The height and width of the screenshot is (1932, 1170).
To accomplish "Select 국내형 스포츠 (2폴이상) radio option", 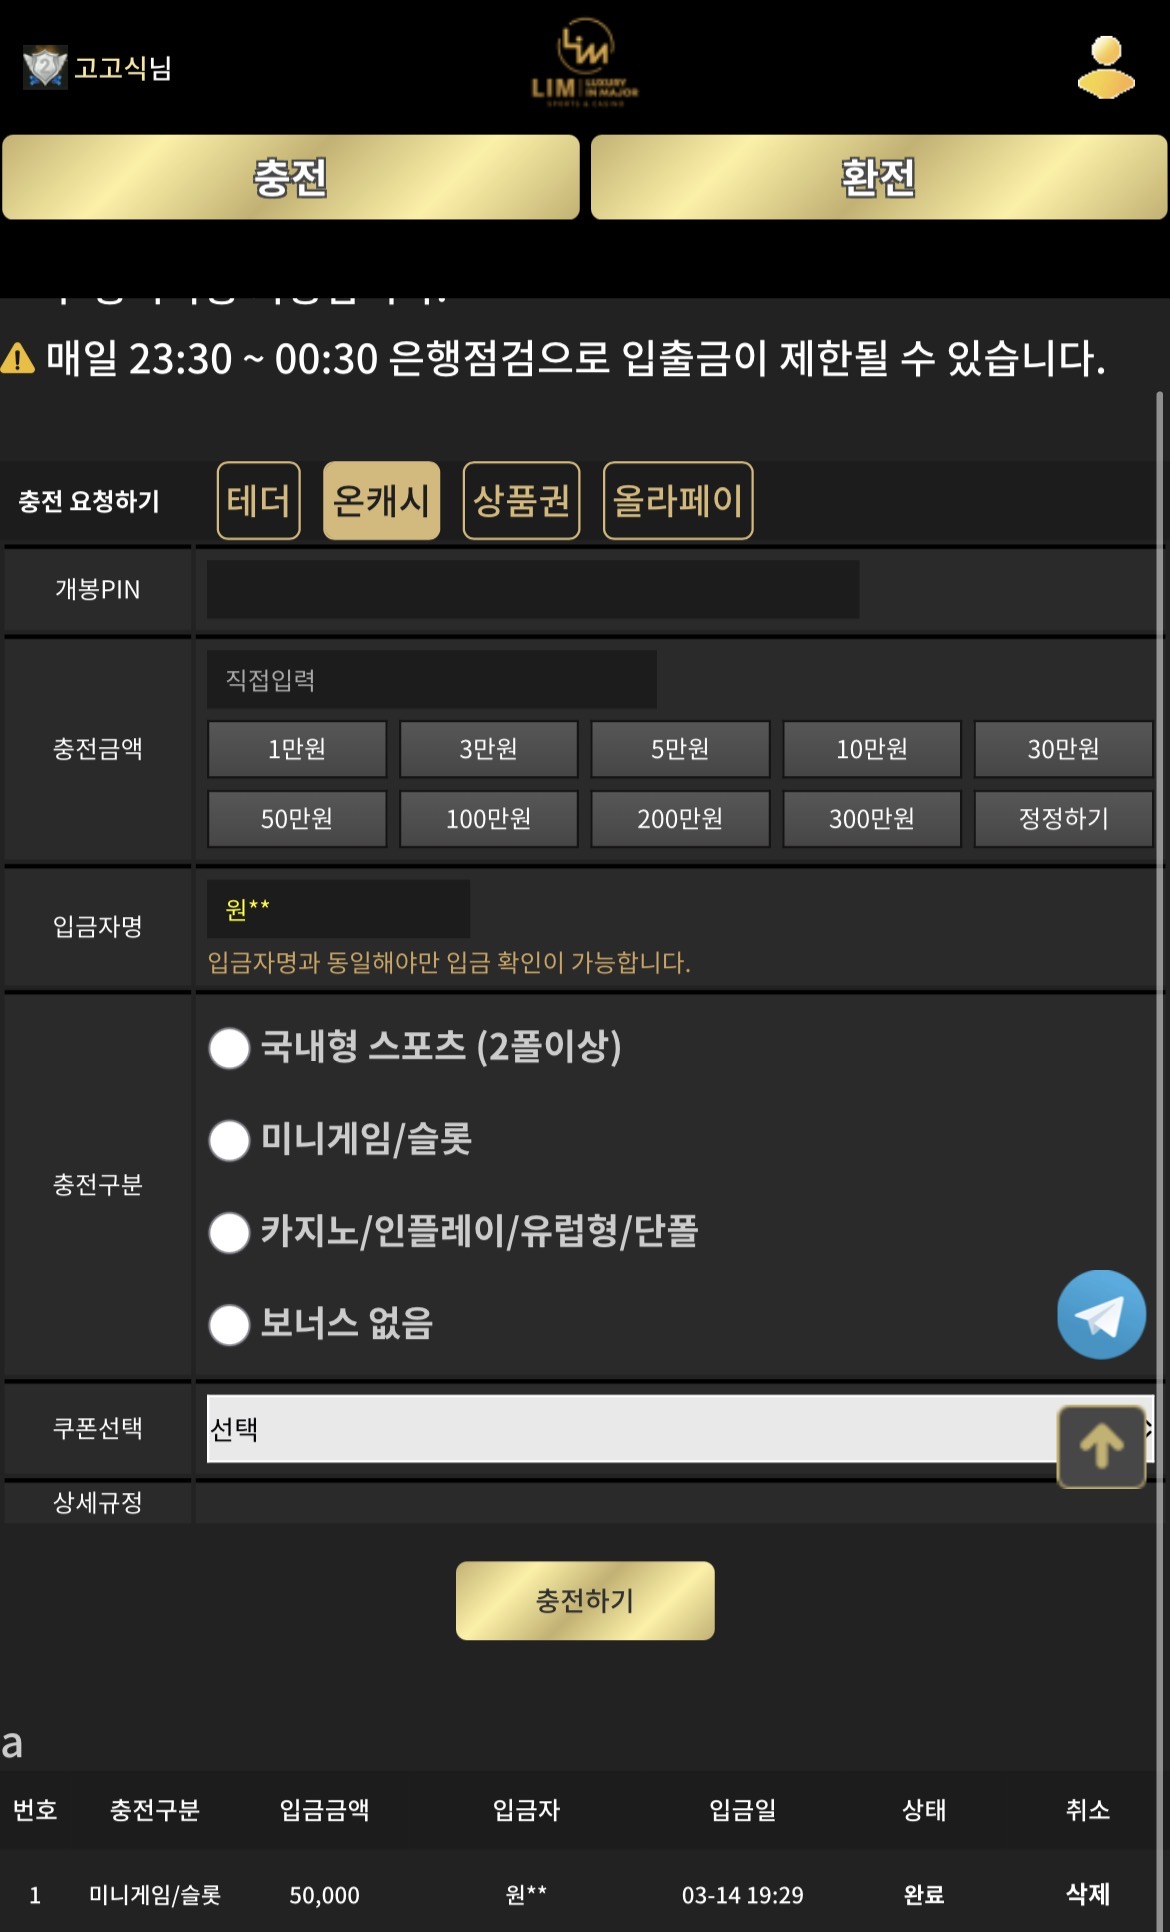I will click(x=229, y=1048).
